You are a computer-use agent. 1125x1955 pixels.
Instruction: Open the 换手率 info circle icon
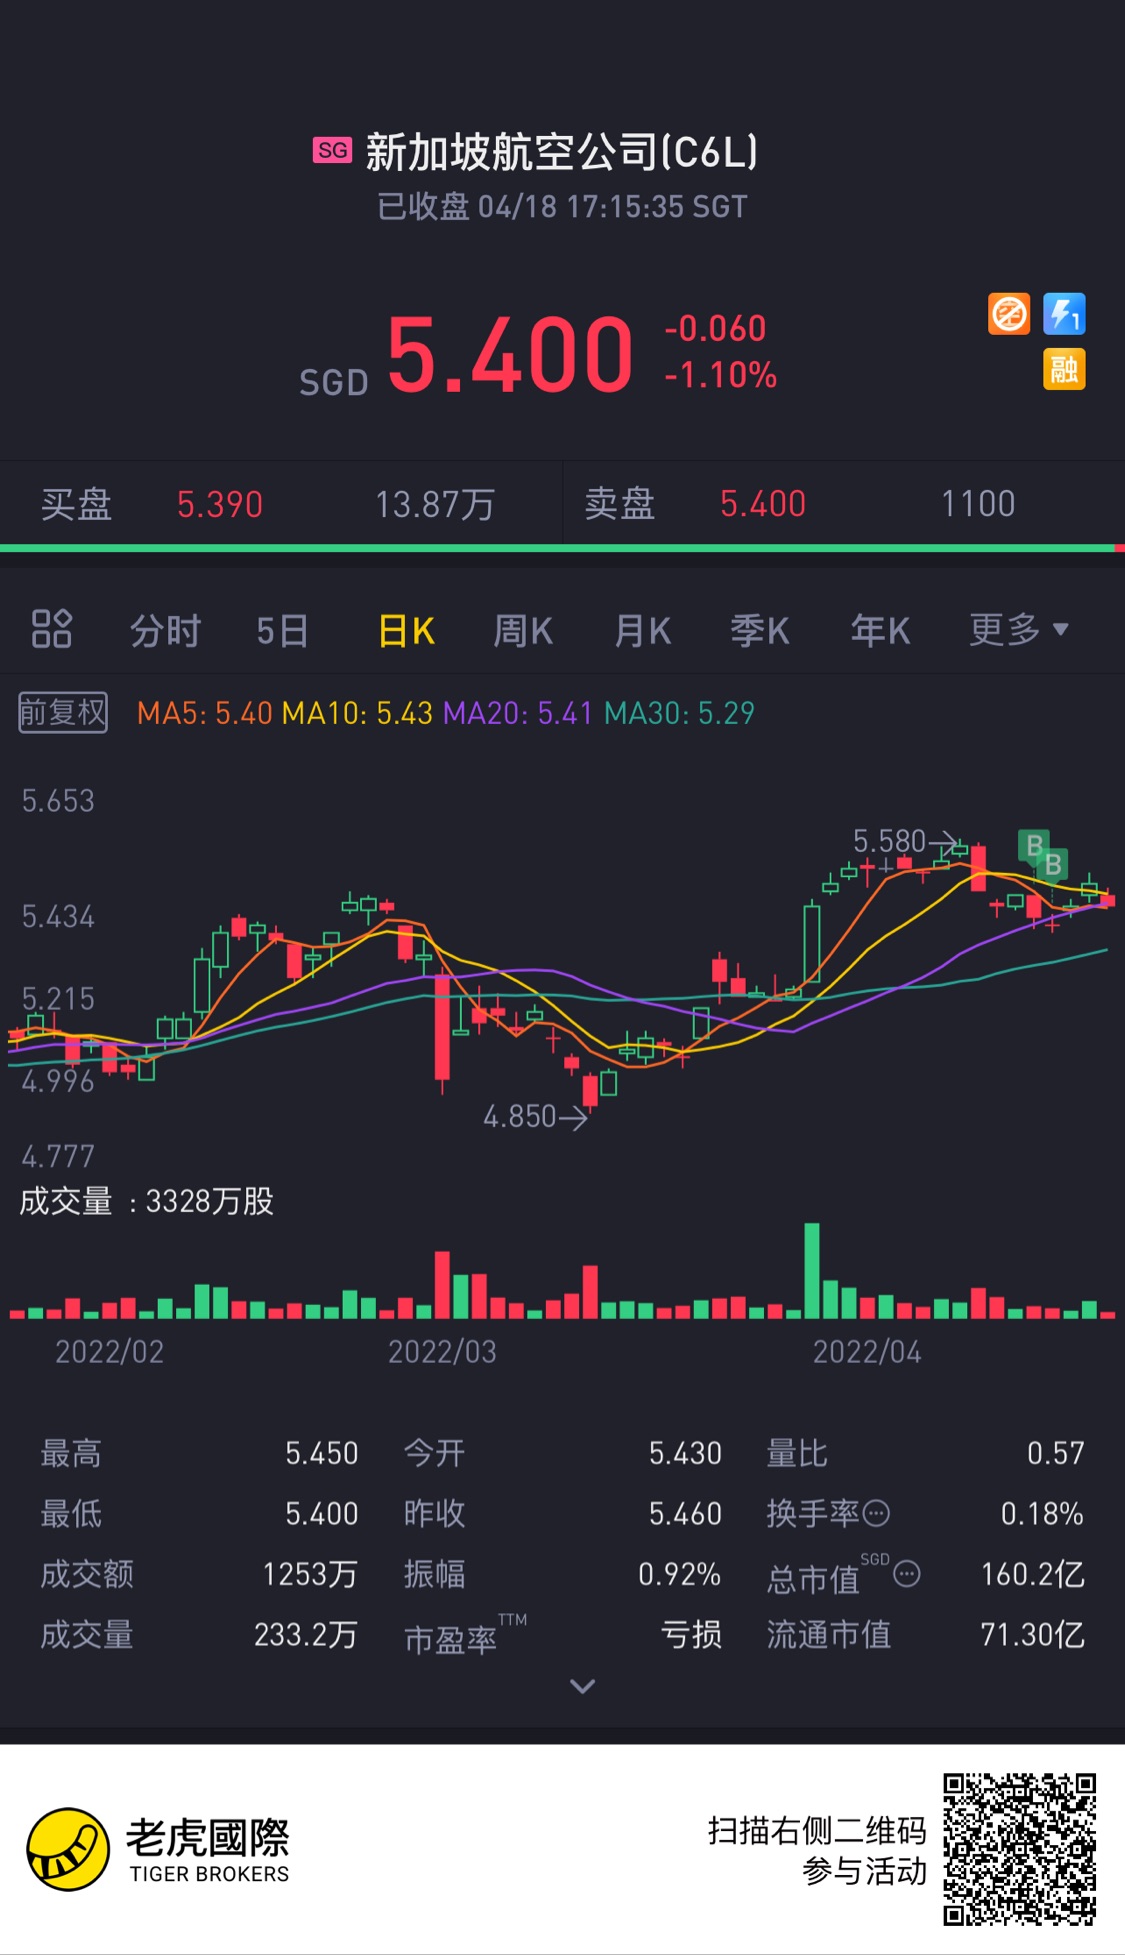(876, 1513)
